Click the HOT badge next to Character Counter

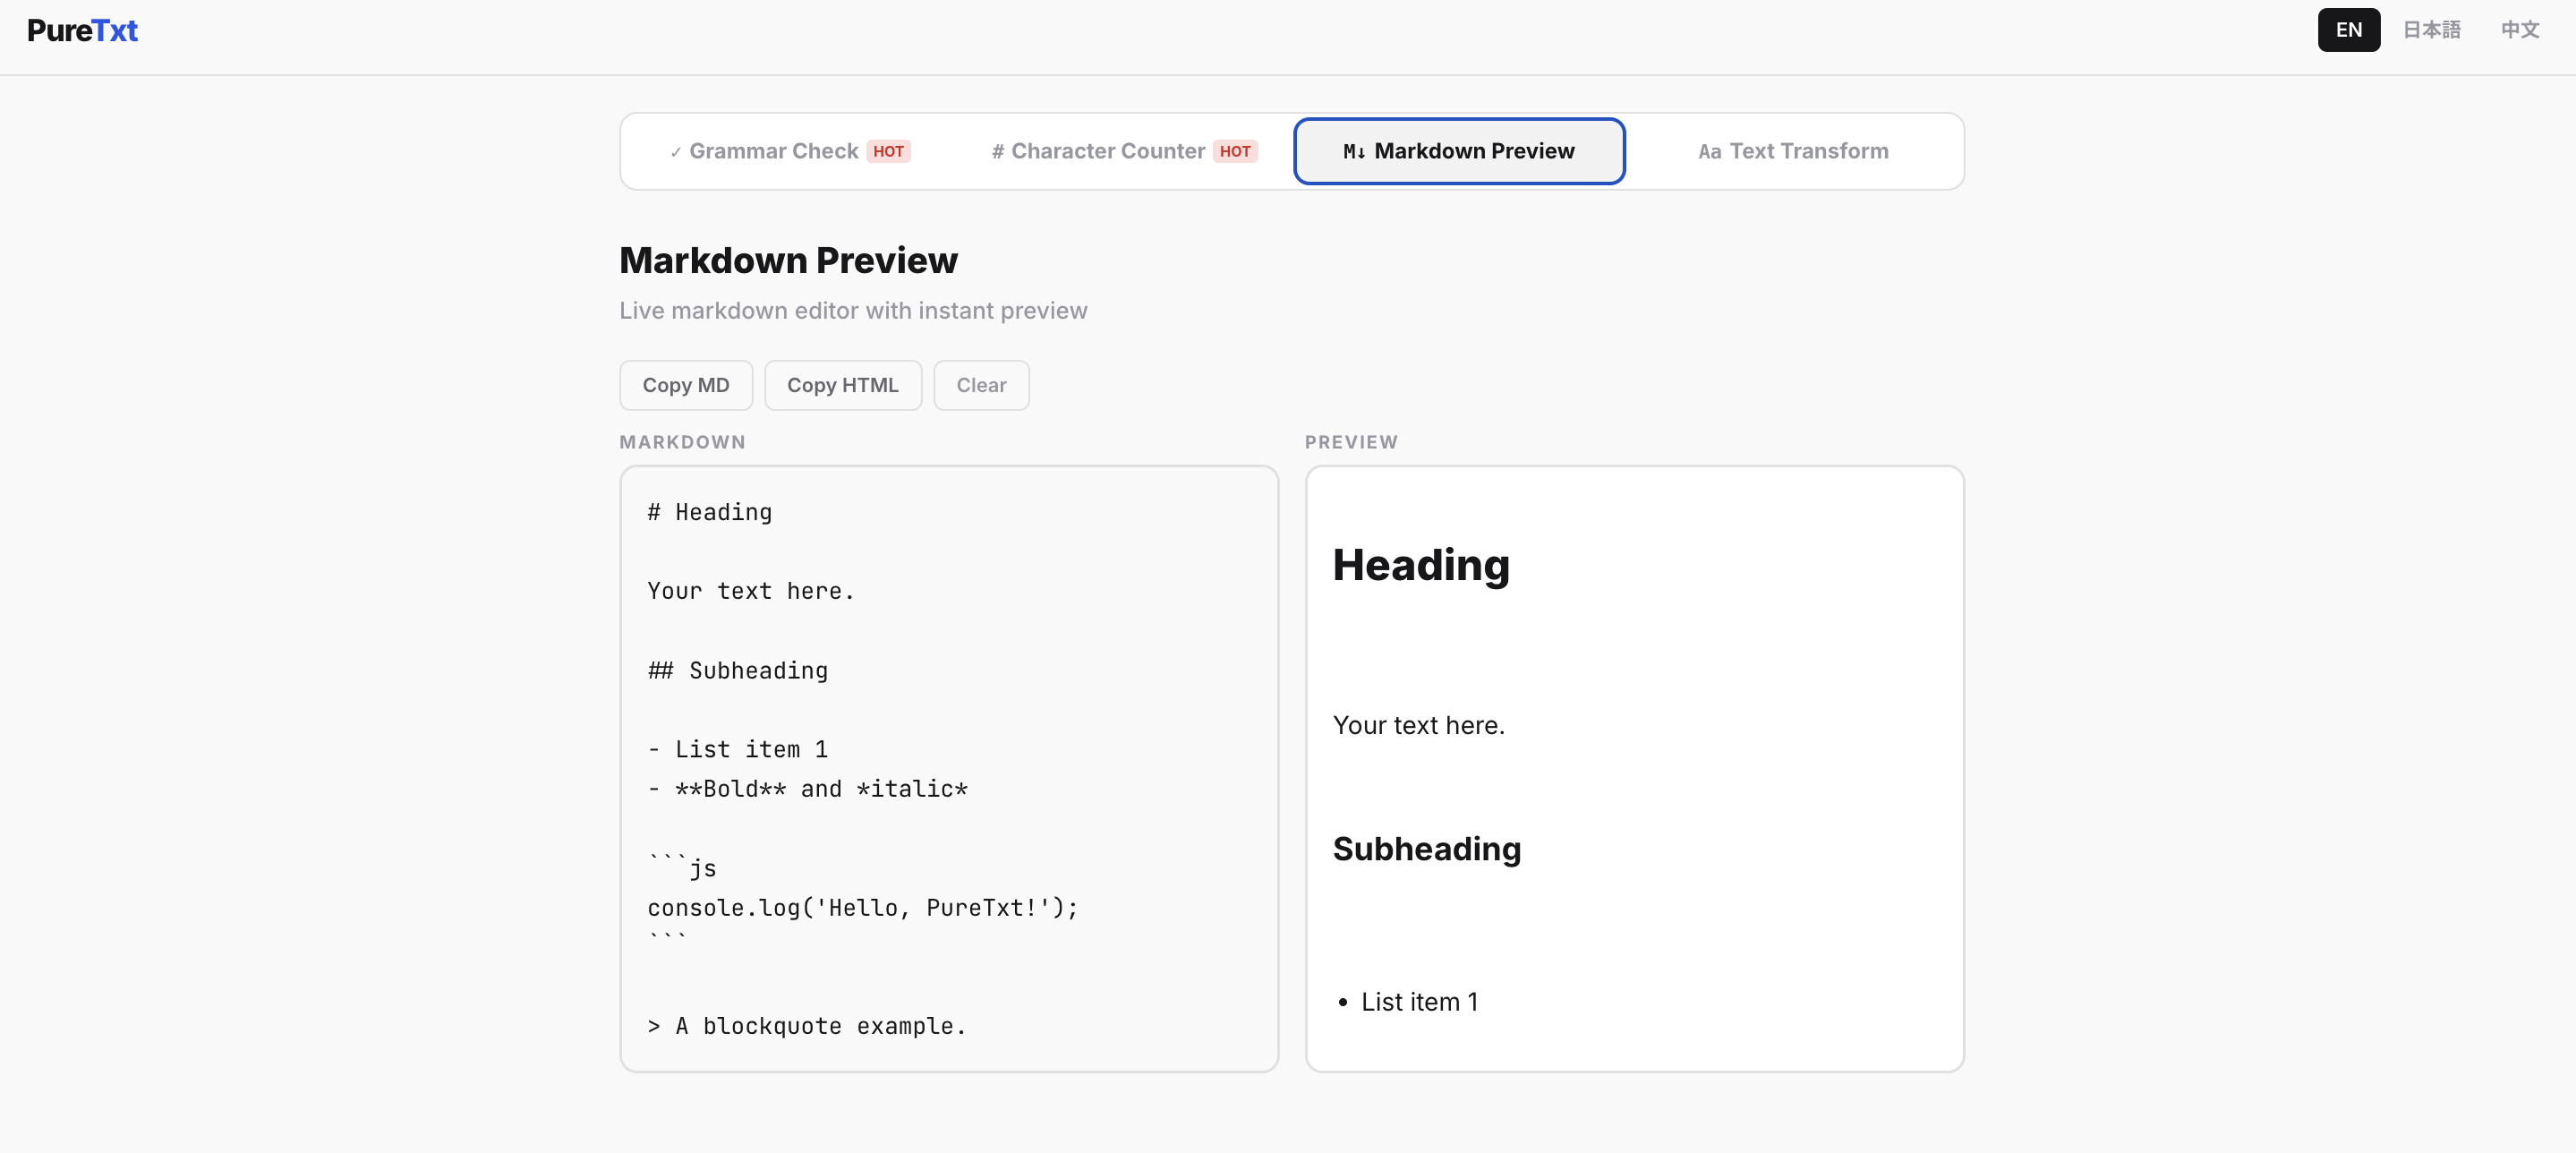1236,151
